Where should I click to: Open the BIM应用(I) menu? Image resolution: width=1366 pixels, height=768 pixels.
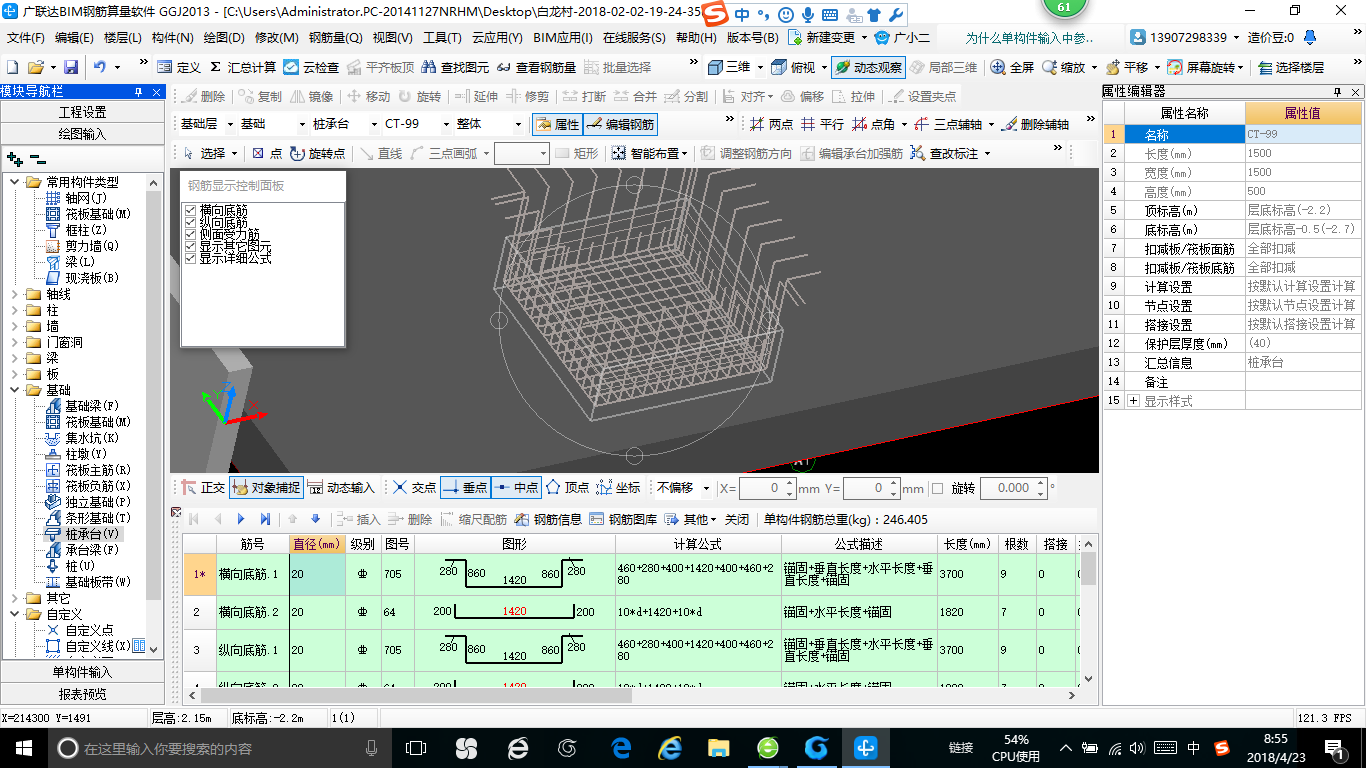click(563, 38)
